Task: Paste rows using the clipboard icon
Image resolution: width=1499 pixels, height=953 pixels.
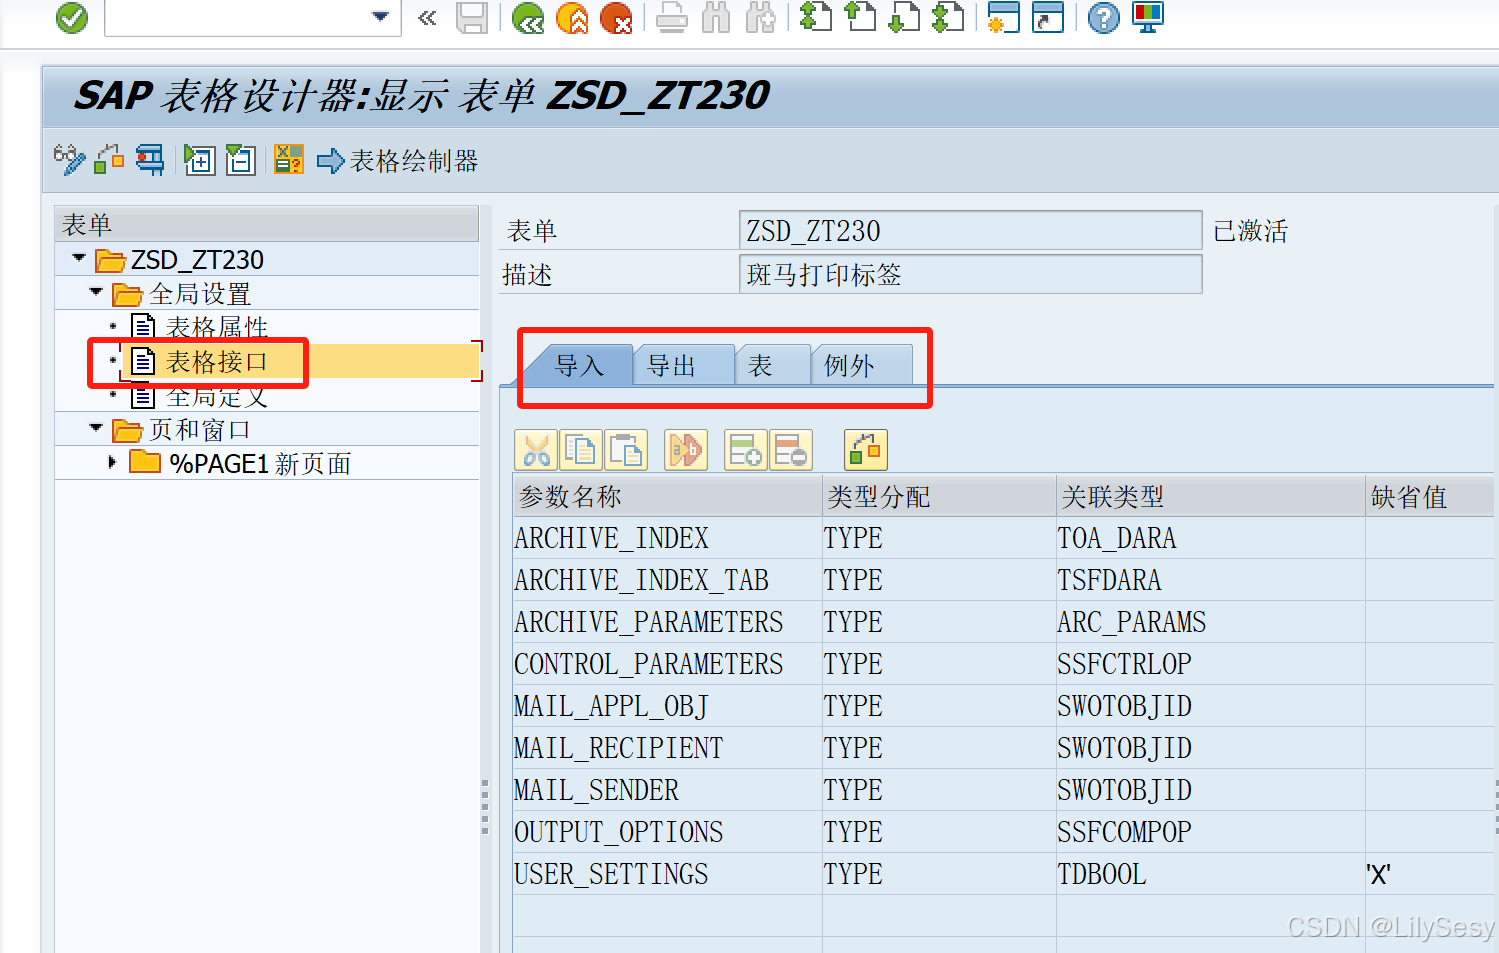Action: [x=627, y=449]
